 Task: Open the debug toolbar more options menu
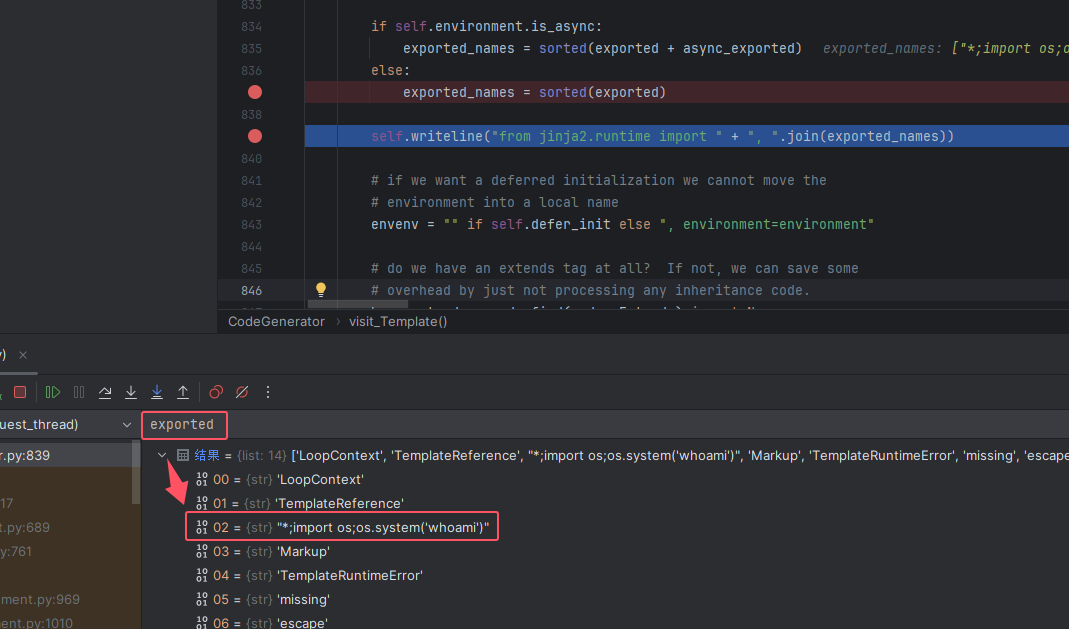pyautogui.click(x=270, y=392)
